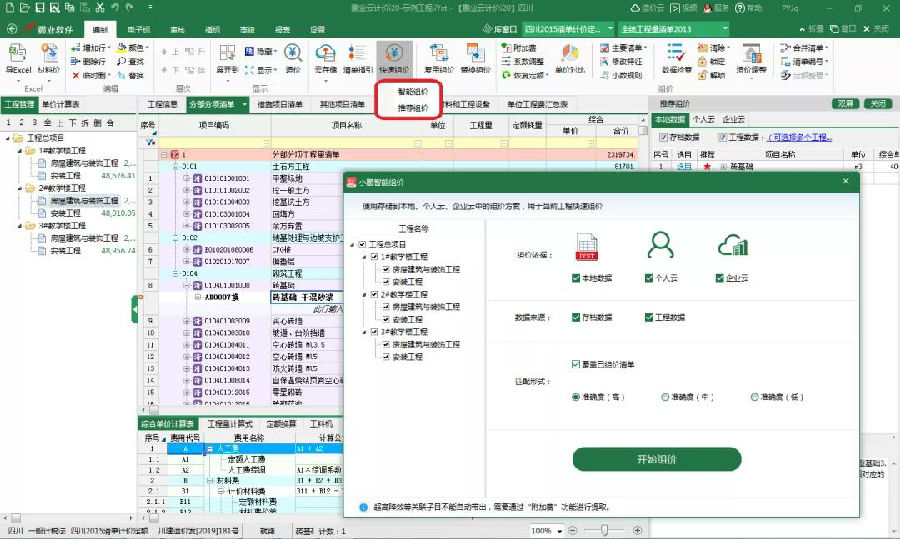Choose 智能组价 from the dropdown menu
This screenshot has width=900, height=539.
coord(412,91)
